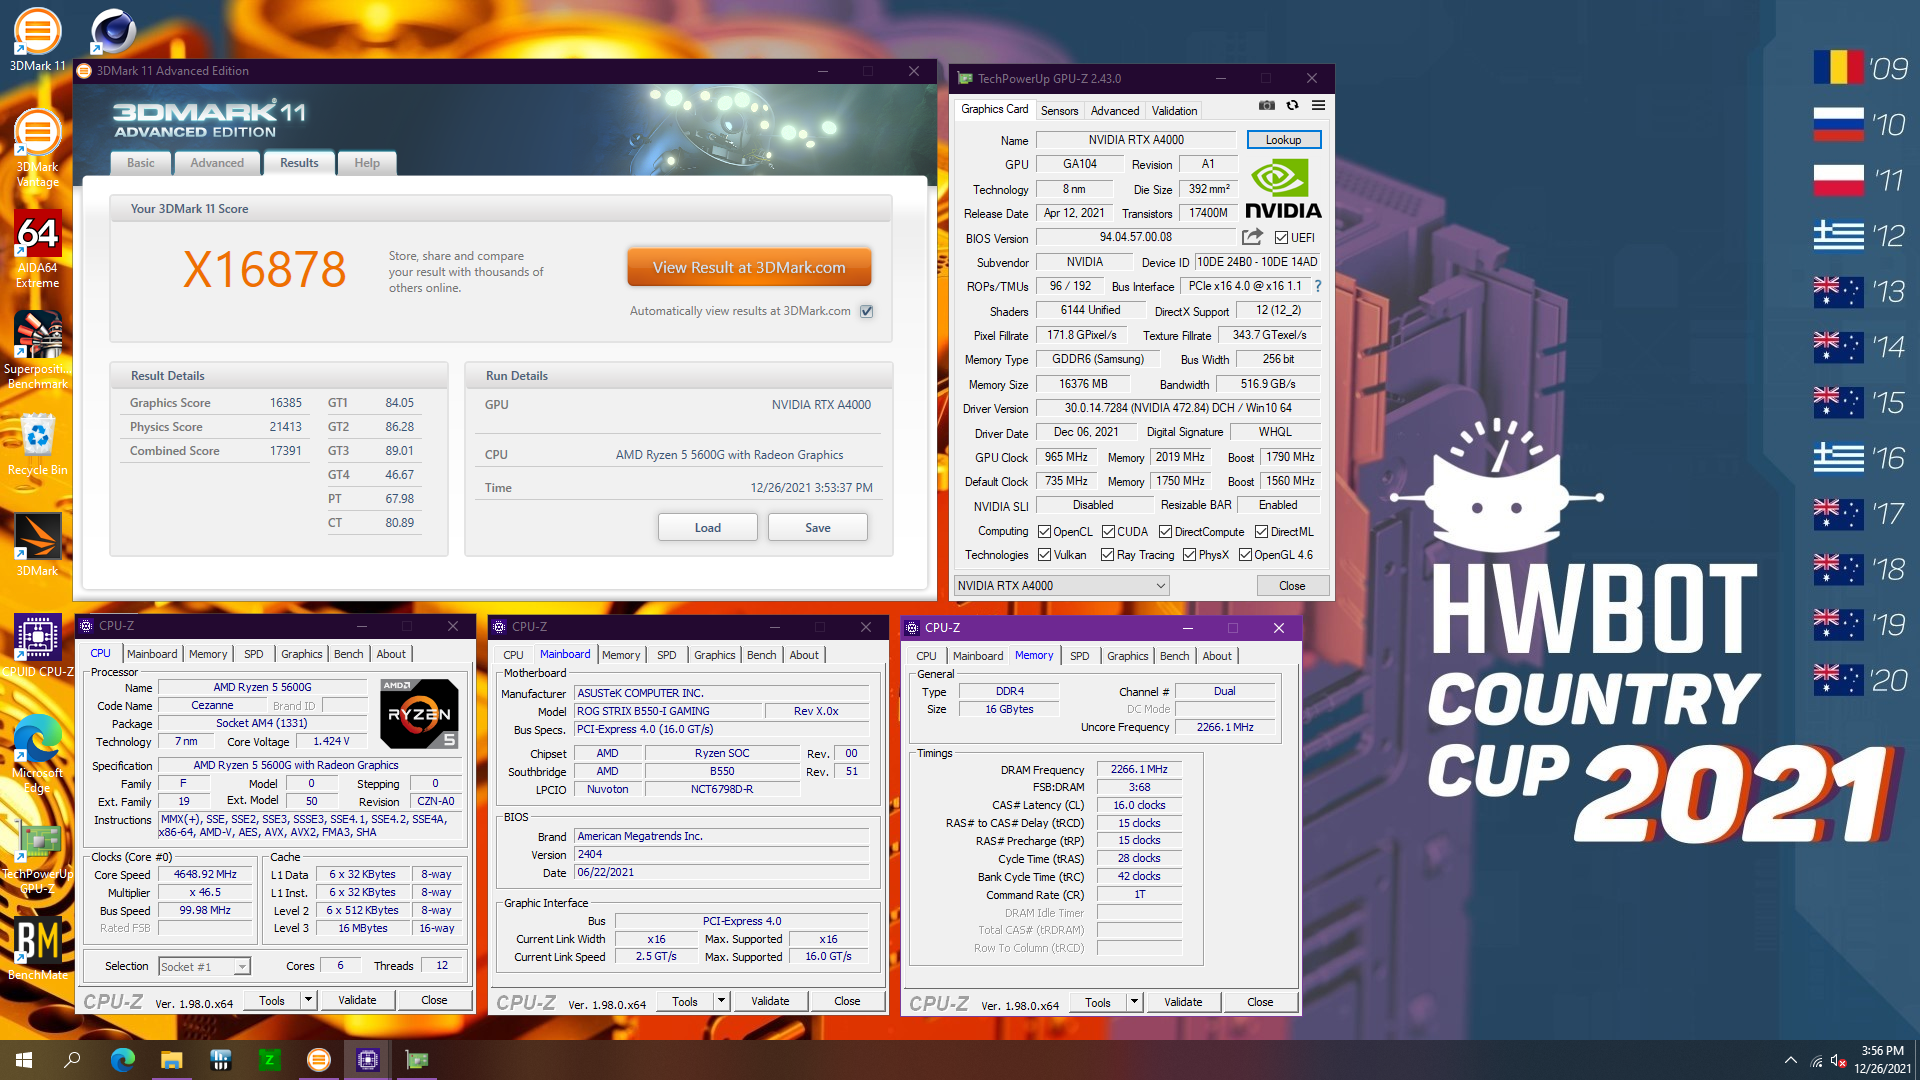Click Validate in Mainboard CPU-Z window
Screen dimensions: 1920x1080
pos(770,1001)
